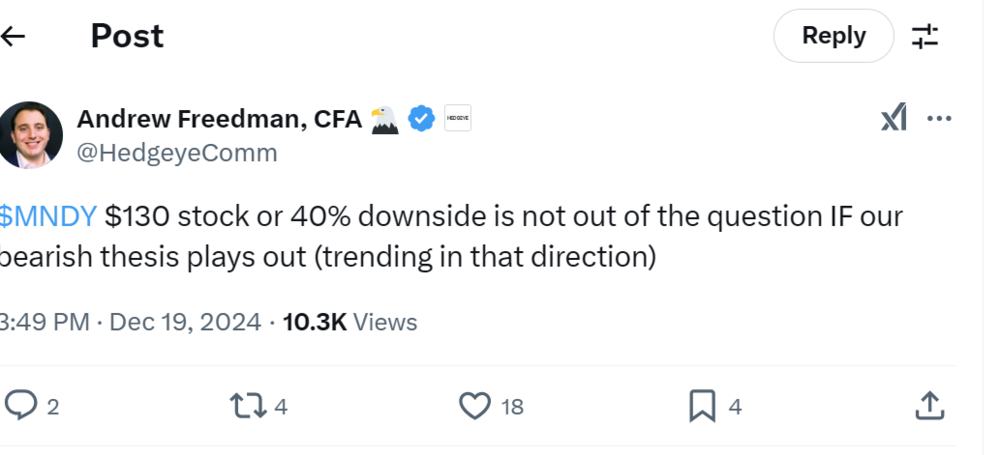Click the Dec 19, 2024 timestamp
This screenshot has width=1000, height=455.
pos(186,322)
